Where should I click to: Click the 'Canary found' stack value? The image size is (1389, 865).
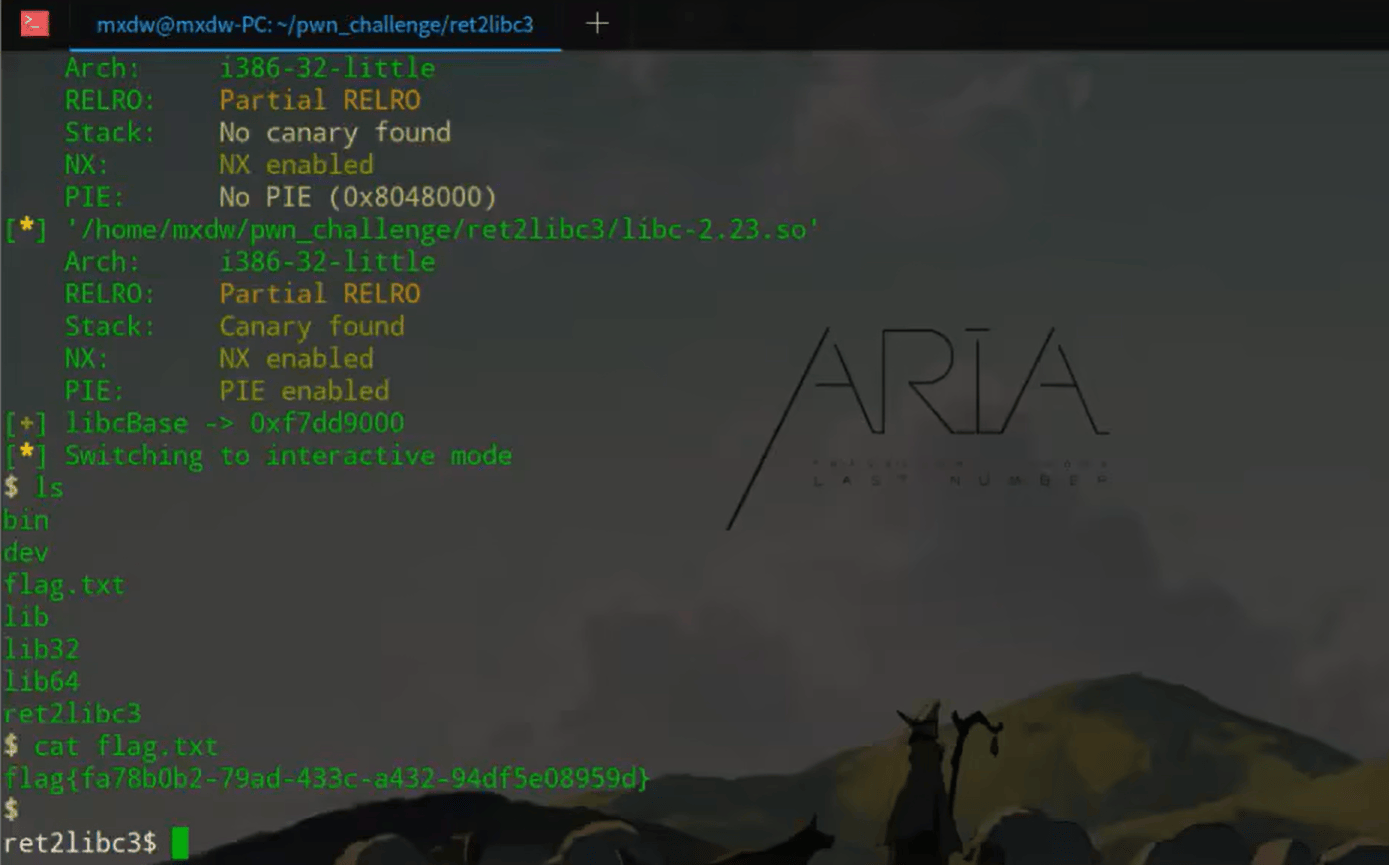pyautogui.click(x=312, y=326)
